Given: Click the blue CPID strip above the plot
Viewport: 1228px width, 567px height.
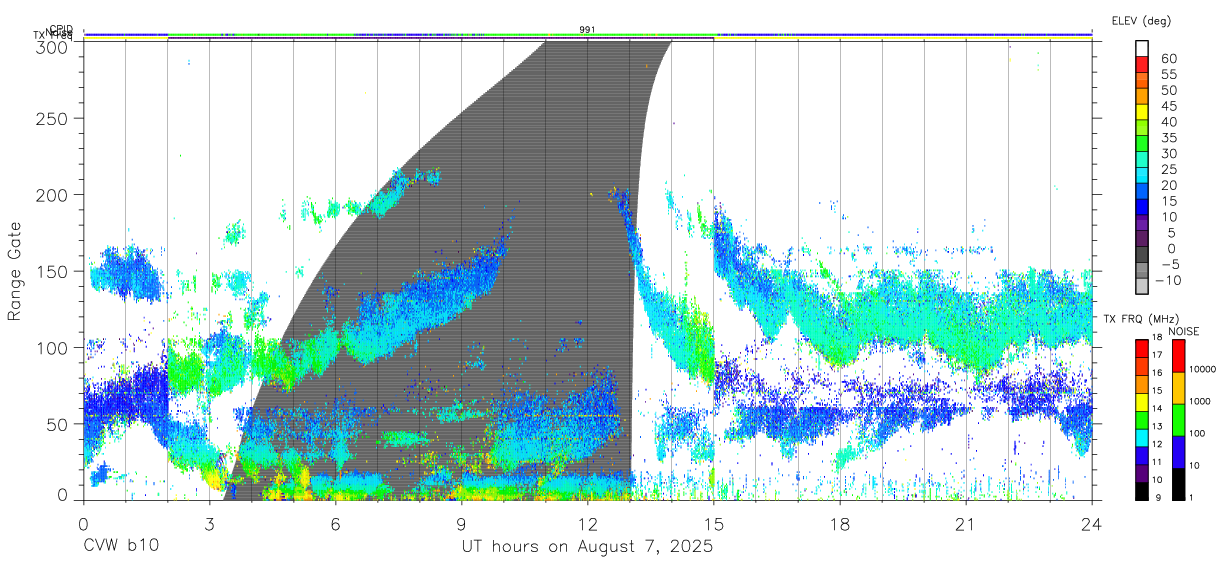Looking at the screenshot, I should [x=588, y=34].
